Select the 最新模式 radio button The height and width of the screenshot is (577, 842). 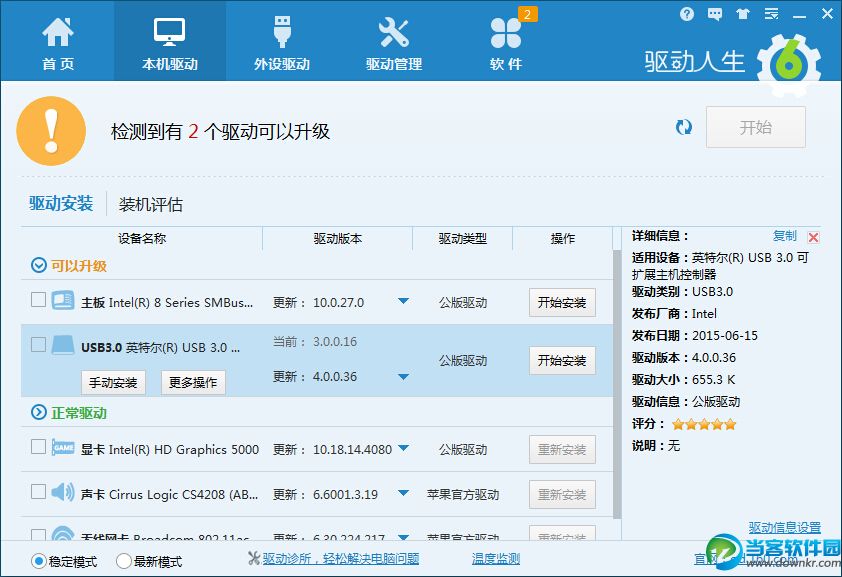(x=124, y=561)
